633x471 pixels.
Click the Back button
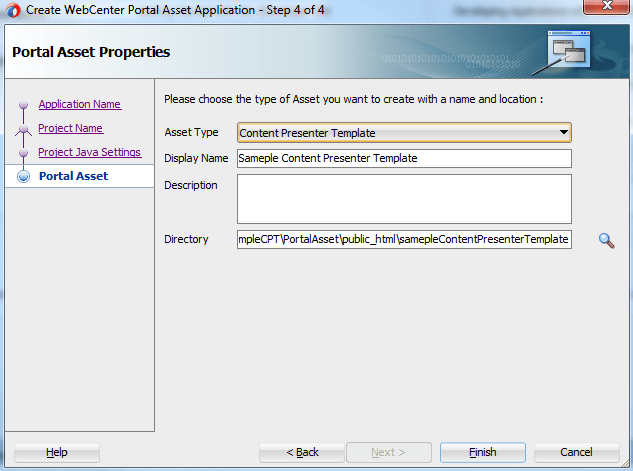click(x=302, y=452)
